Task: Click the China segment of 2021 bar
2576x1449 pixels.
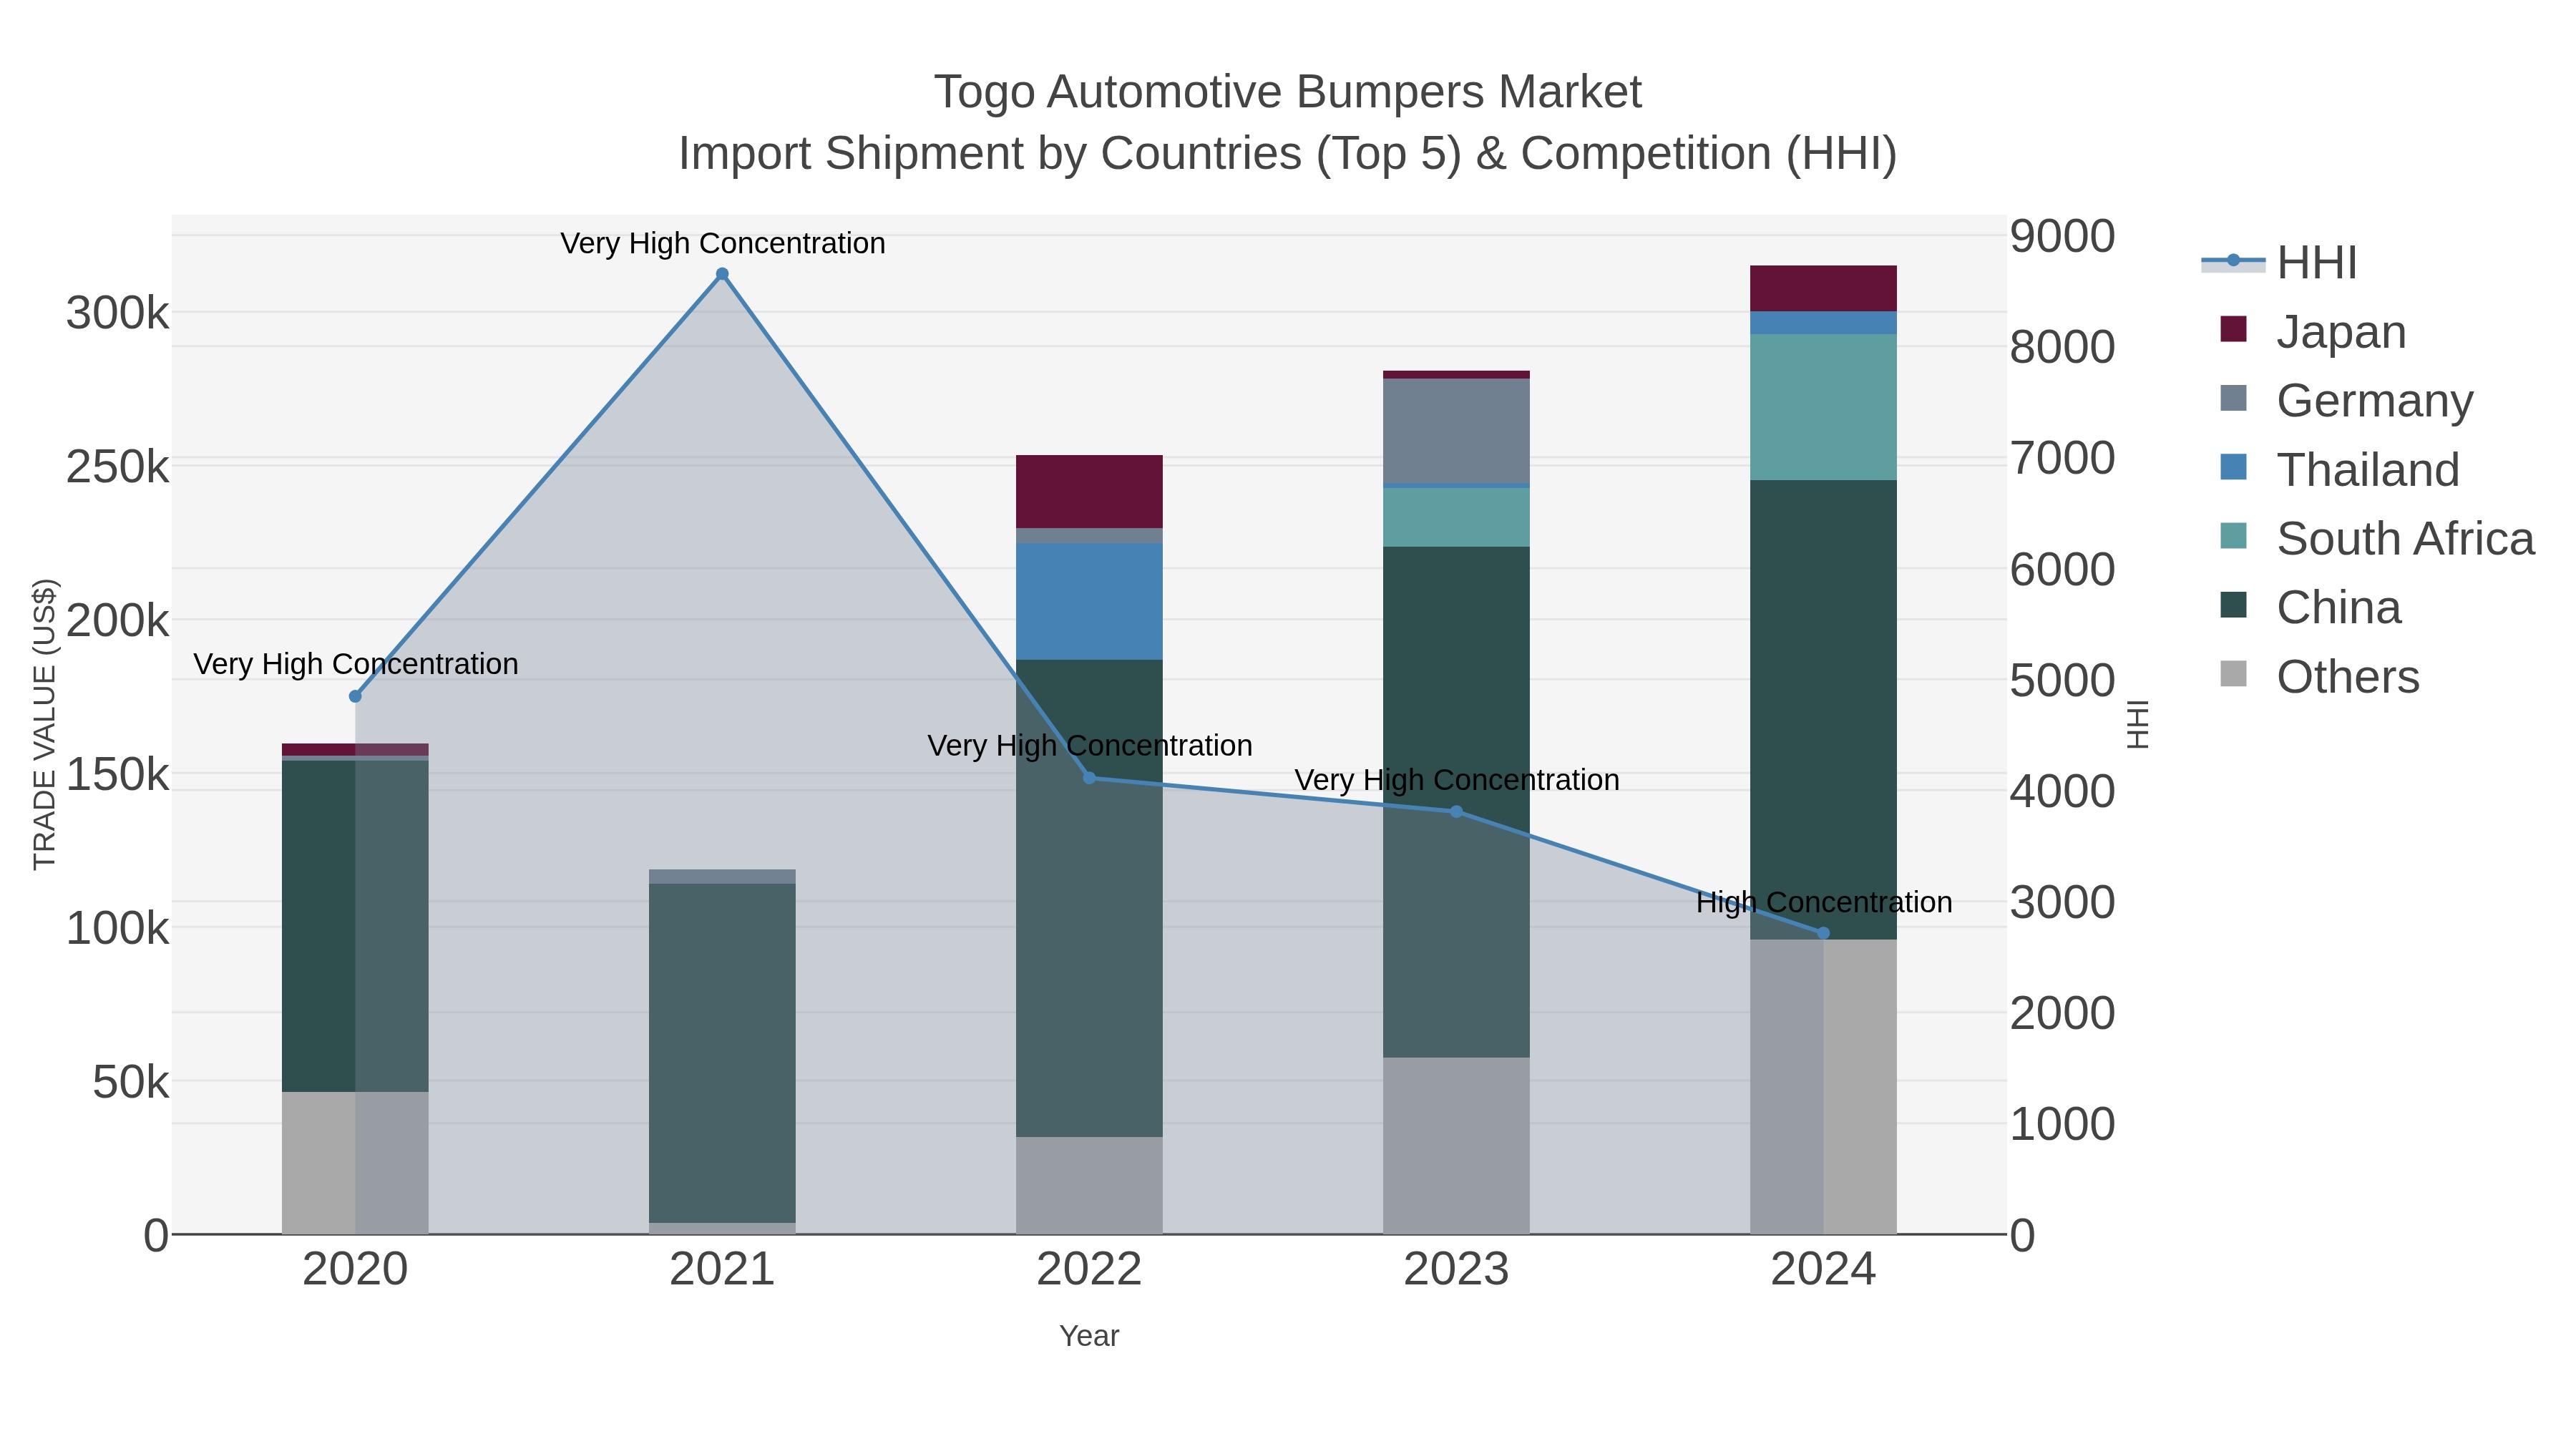Action: pyautogui.click(x=722, y=1053)
